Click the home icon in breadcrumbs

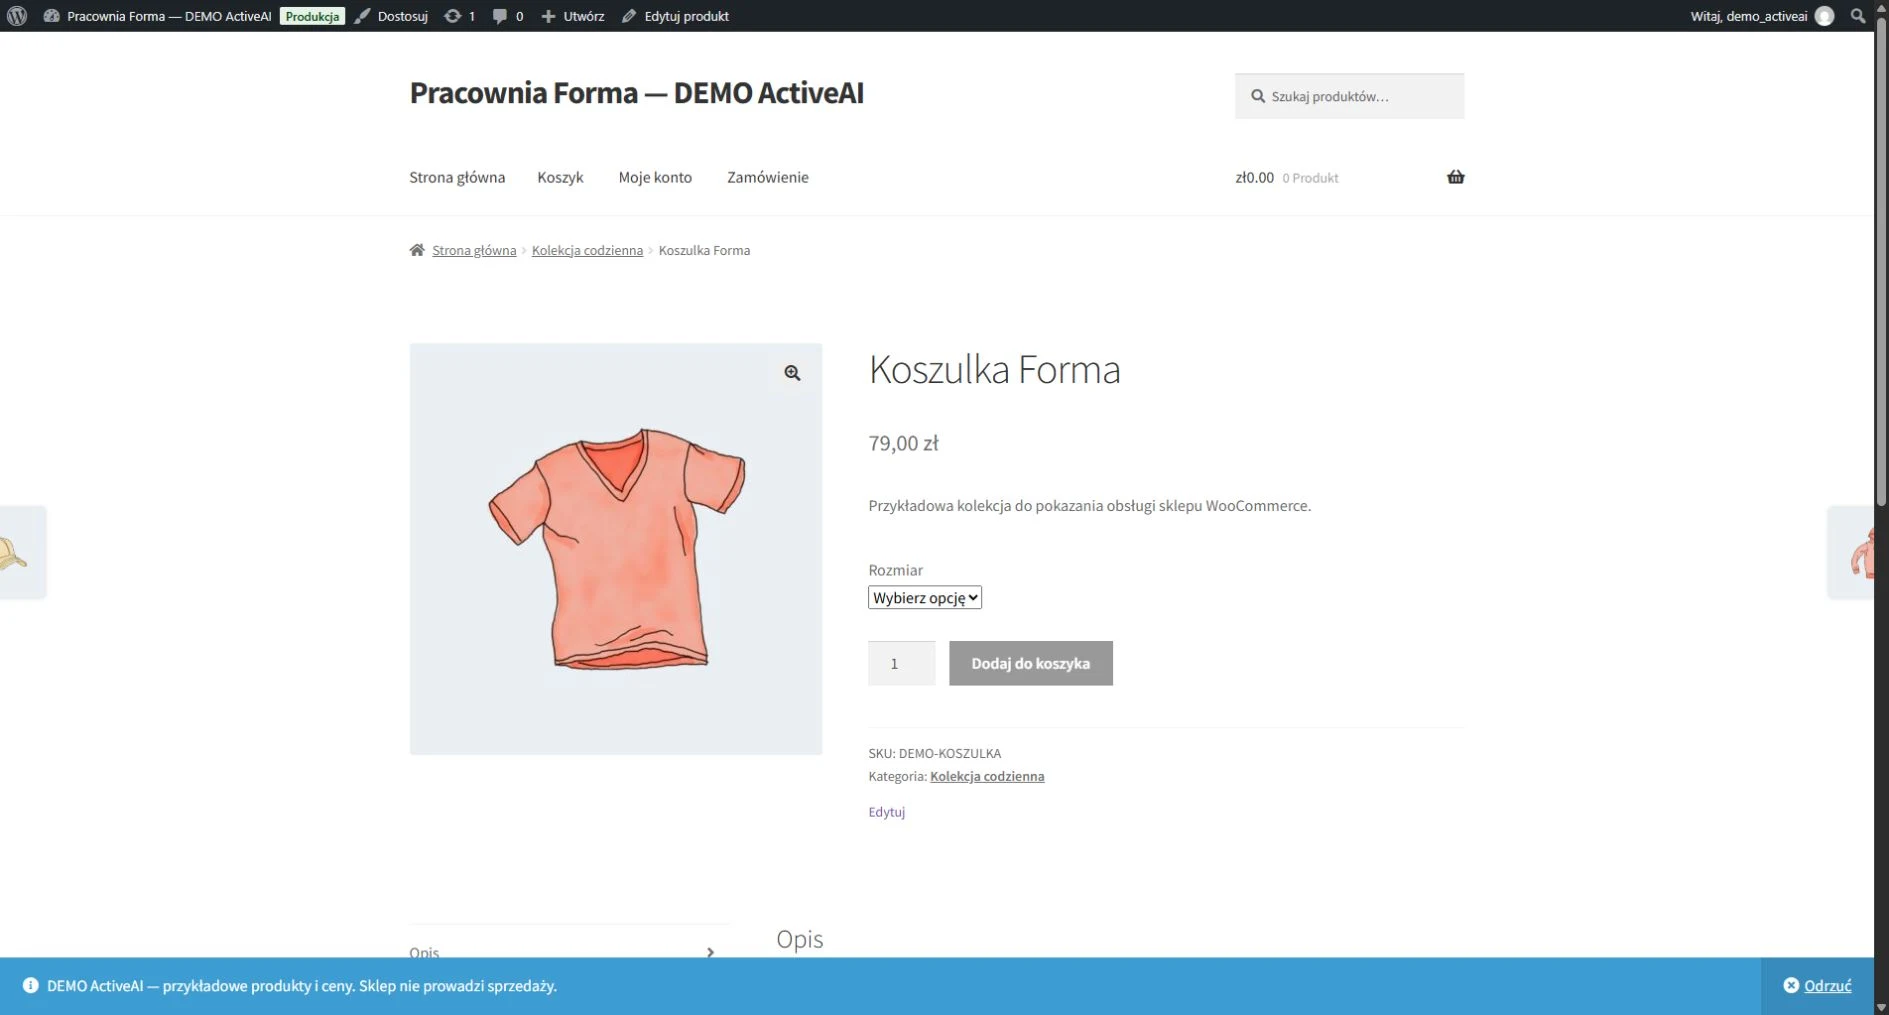click(417, 250)
